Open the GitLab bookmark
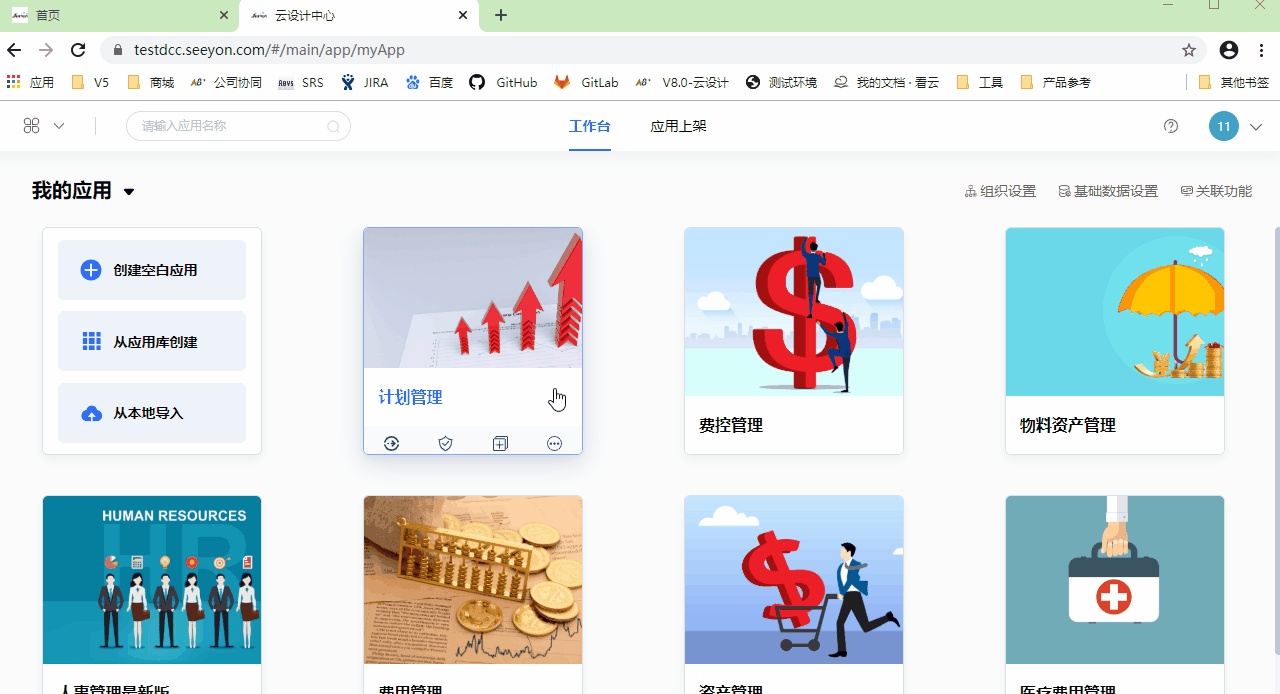The height and width of the screenshot is (694, 1280). click(x=588, y=82)
